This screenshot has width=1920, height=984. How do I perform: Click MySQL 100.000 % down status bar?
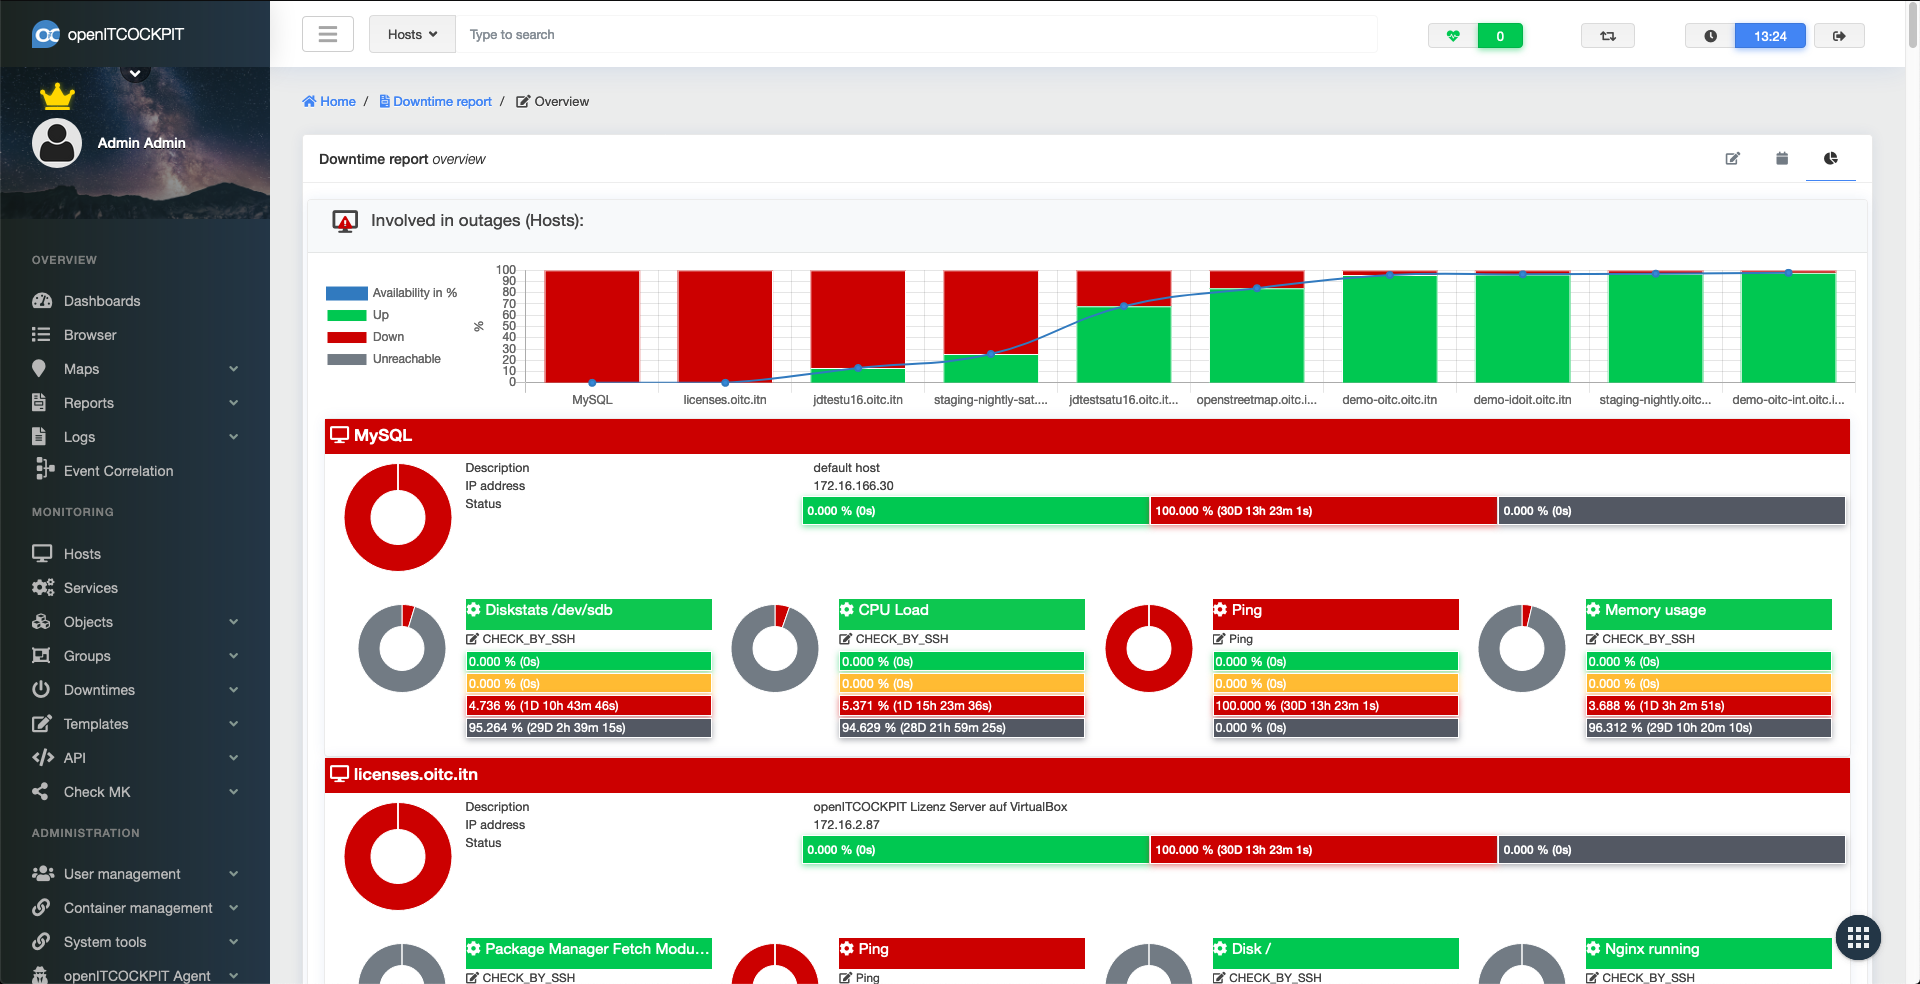pyautogui.click(x=1323, y=511)
